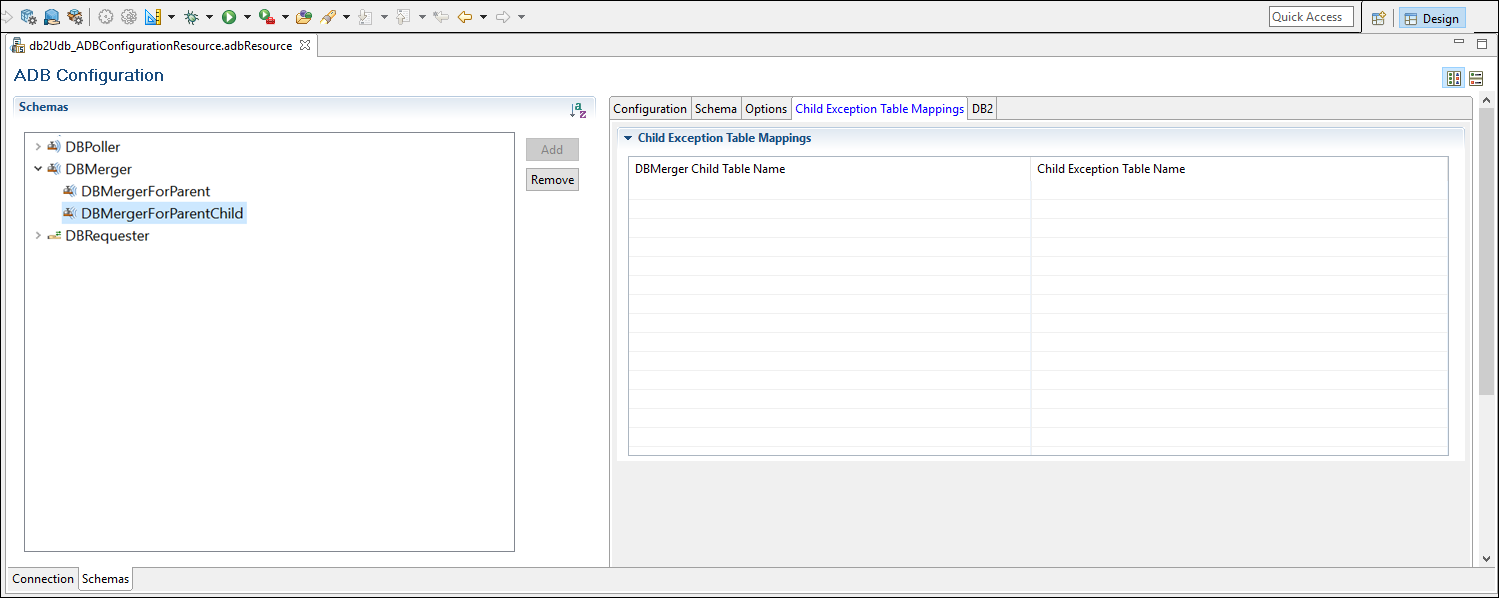
Task: Open dropdown next to the Debug icon
Action: pyautogui.click(x=209, y=17)
